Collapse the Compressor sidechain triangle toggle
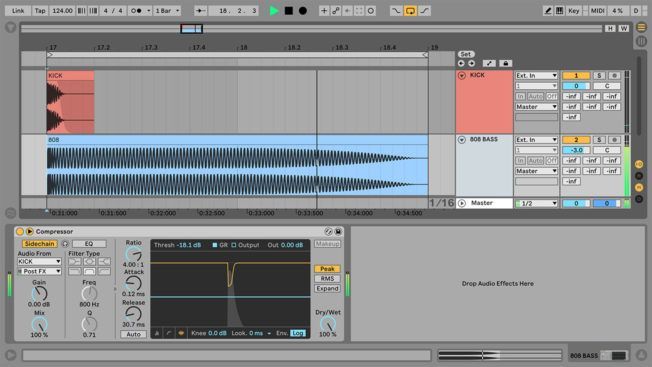 click(x=30, y=232)
